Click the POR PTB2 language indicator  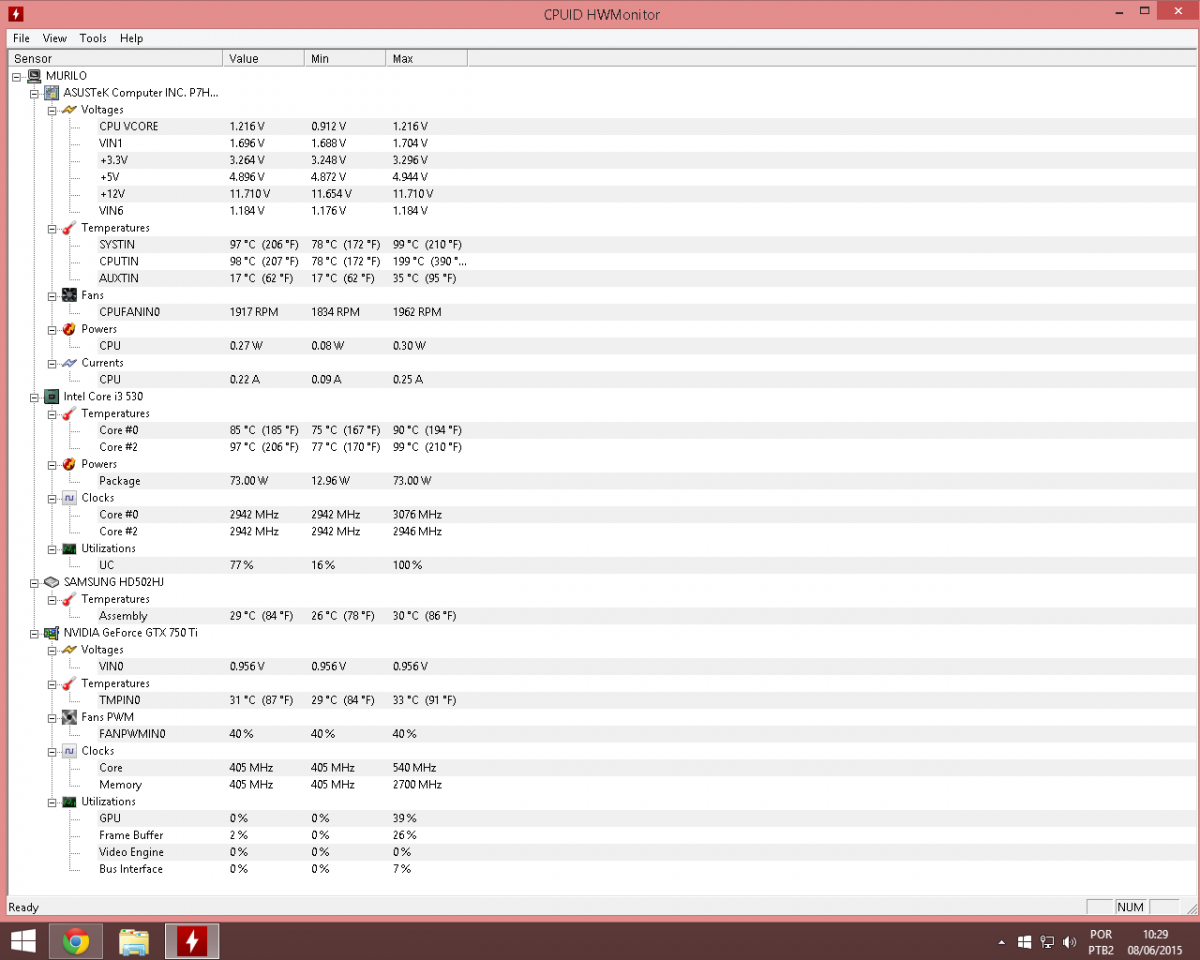click(1101, 942)
